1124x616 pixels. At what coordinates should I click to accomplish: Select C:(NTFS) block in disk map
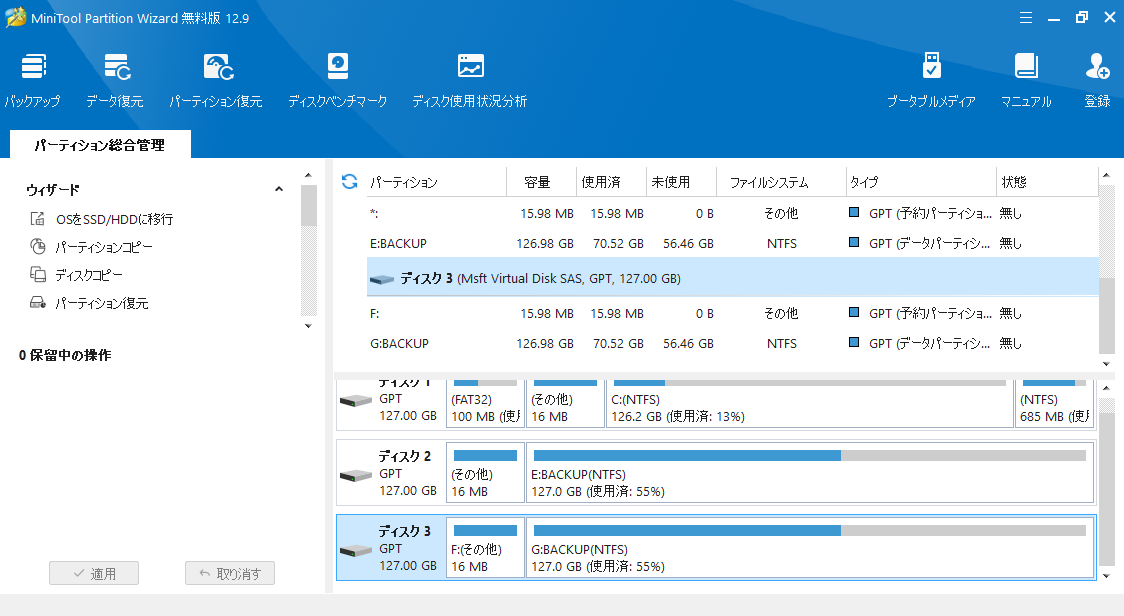[809, 404]
